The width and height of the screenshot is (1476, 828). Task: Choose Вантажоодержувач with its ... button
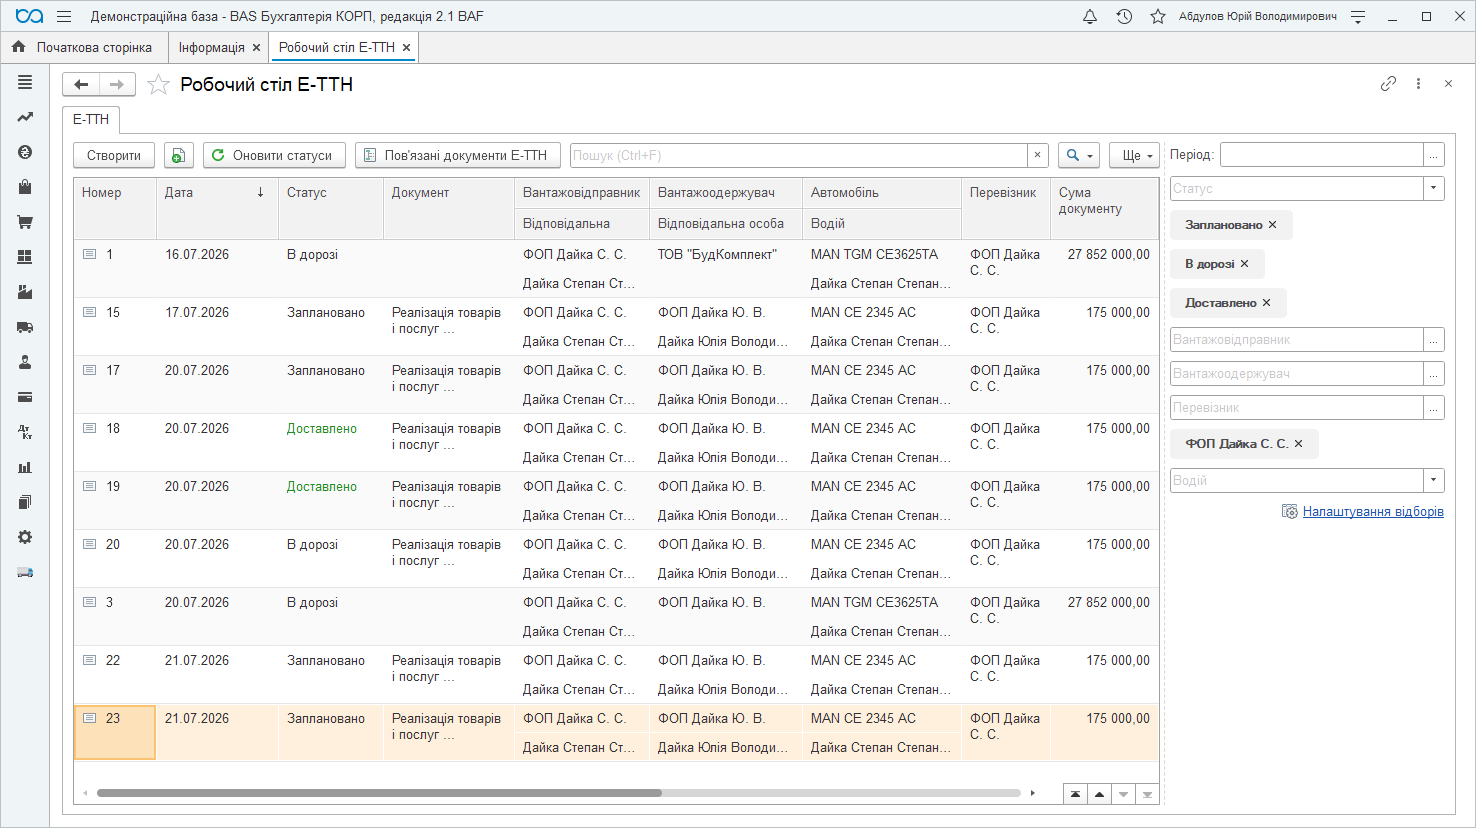(x=1434, y=374)
